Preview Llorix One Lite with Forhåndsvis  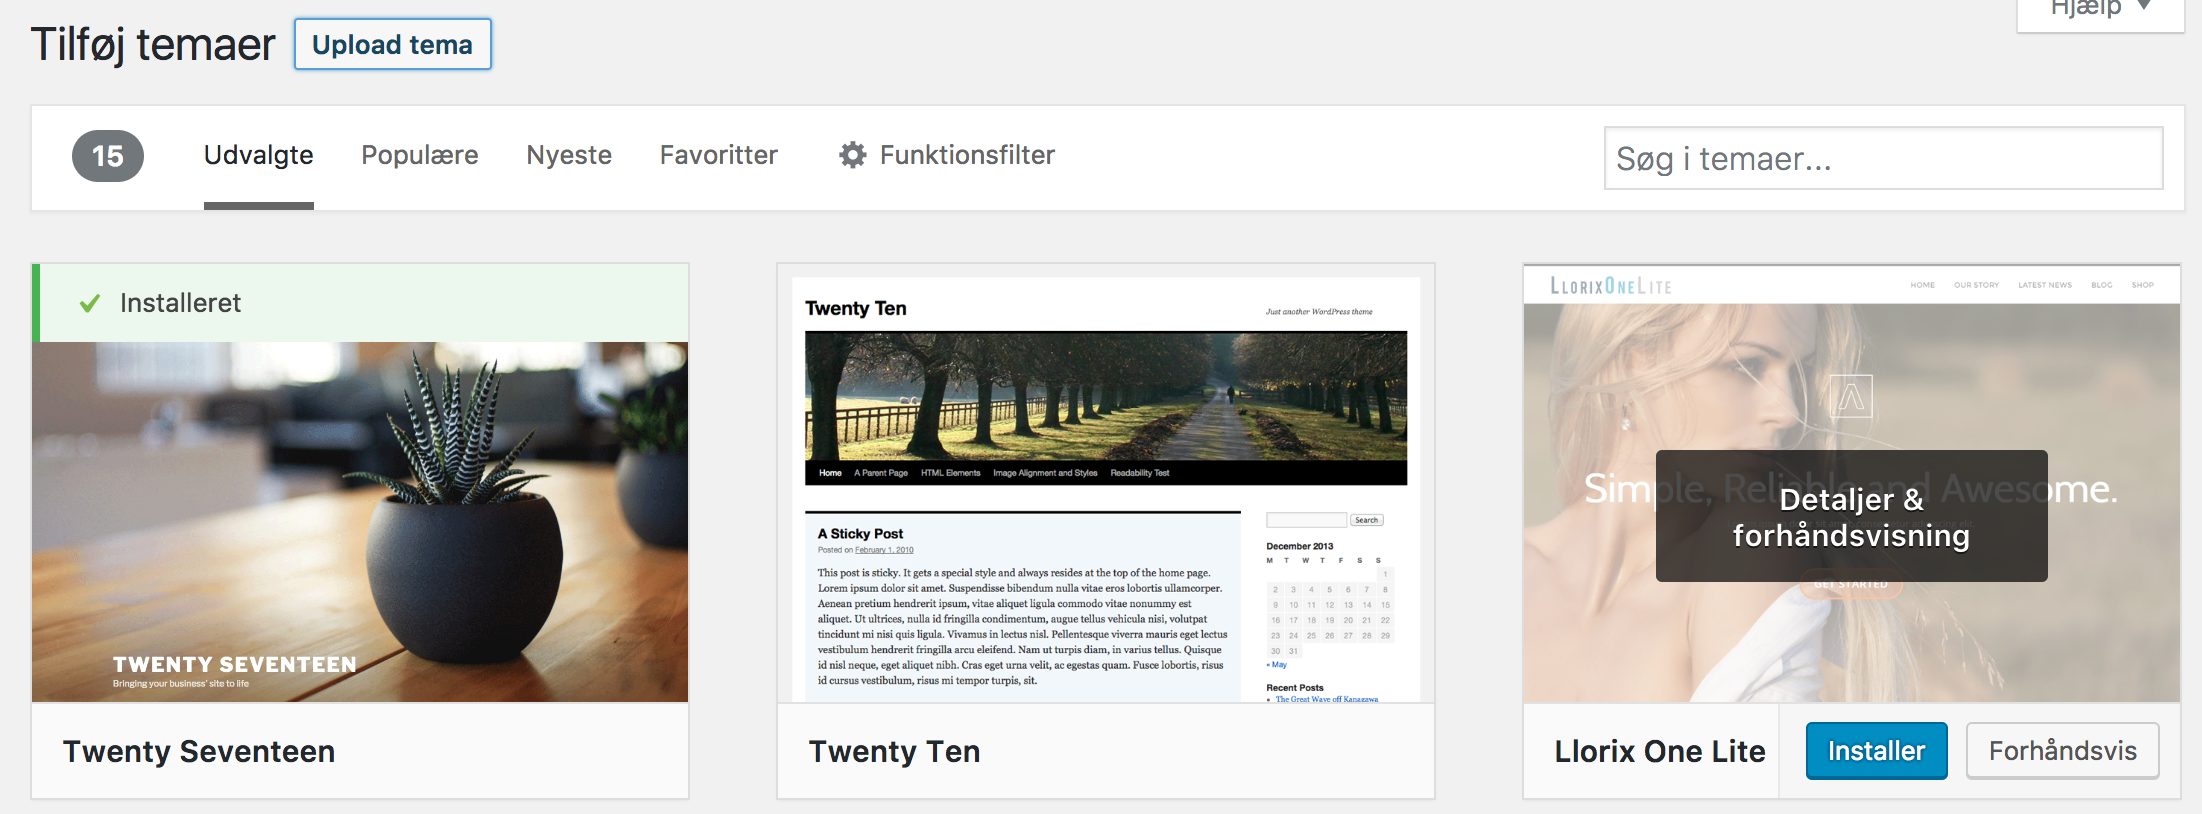(x=2062, y=751)
